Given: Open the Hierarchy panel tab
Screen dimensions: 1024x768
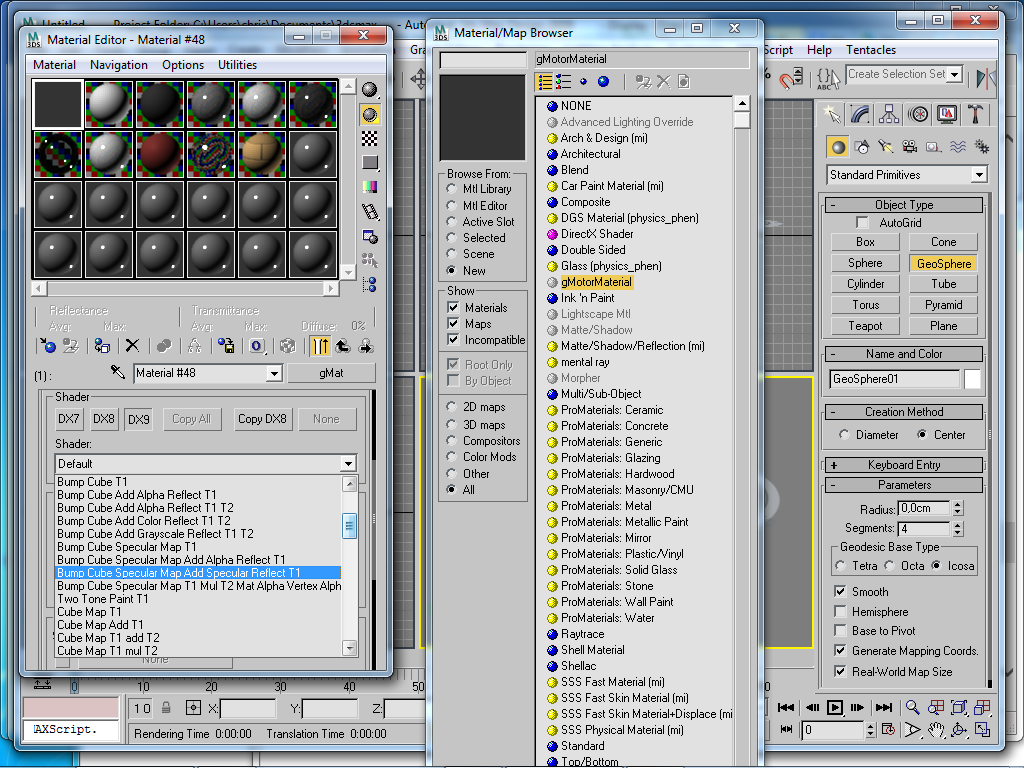Looking at the screenshot, I should coord(889,114).
